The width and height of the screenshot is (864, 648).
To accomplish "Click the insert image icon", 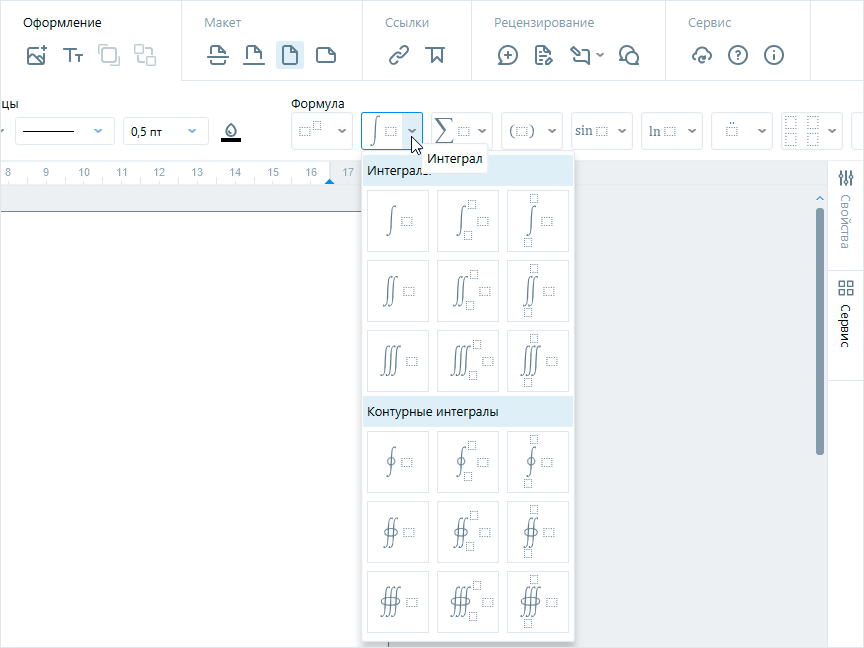I will 37,55.
